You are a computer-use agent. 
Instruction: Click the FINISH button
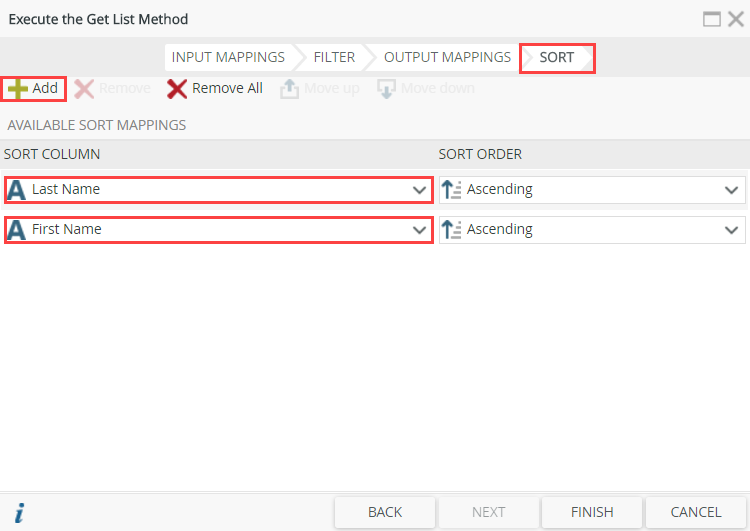[592, 512]
